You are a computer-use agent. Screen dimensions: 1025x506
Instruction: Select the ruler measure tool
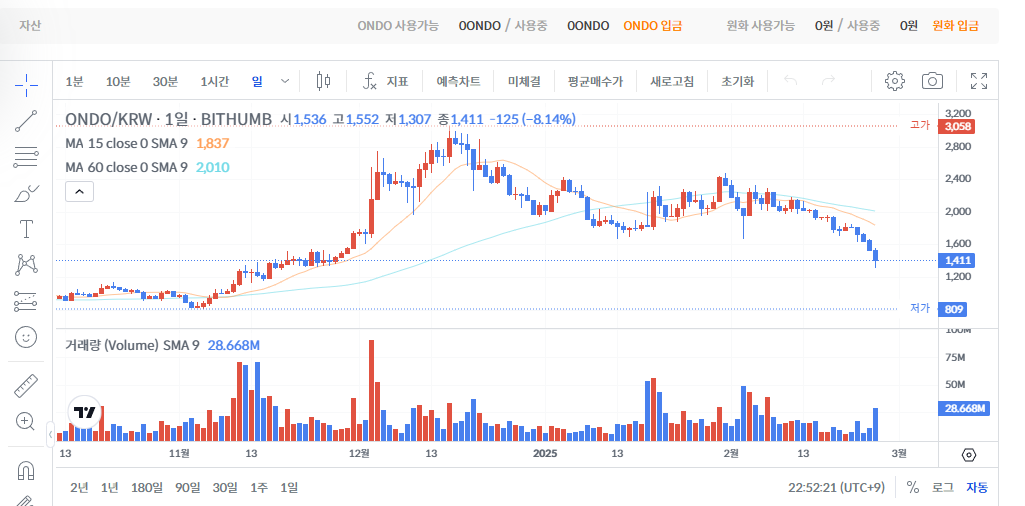tap(26, 386)
